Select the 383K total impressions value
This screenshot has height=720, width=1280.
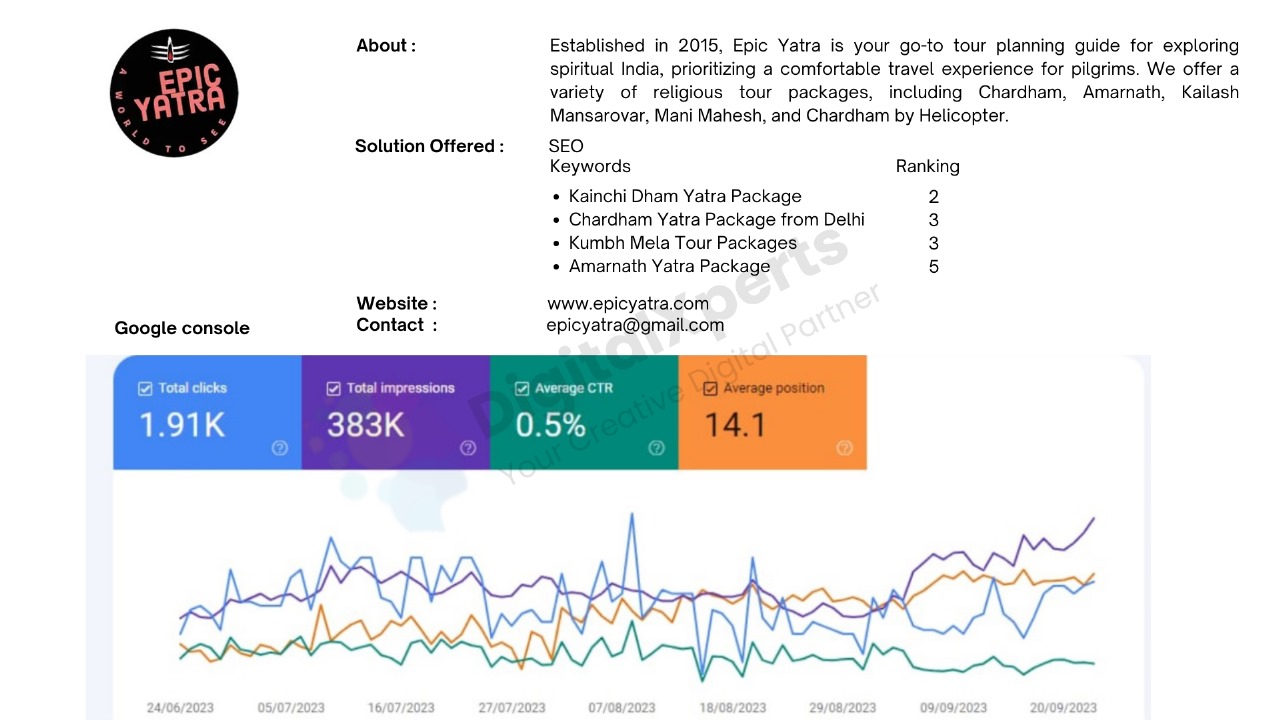365,425
